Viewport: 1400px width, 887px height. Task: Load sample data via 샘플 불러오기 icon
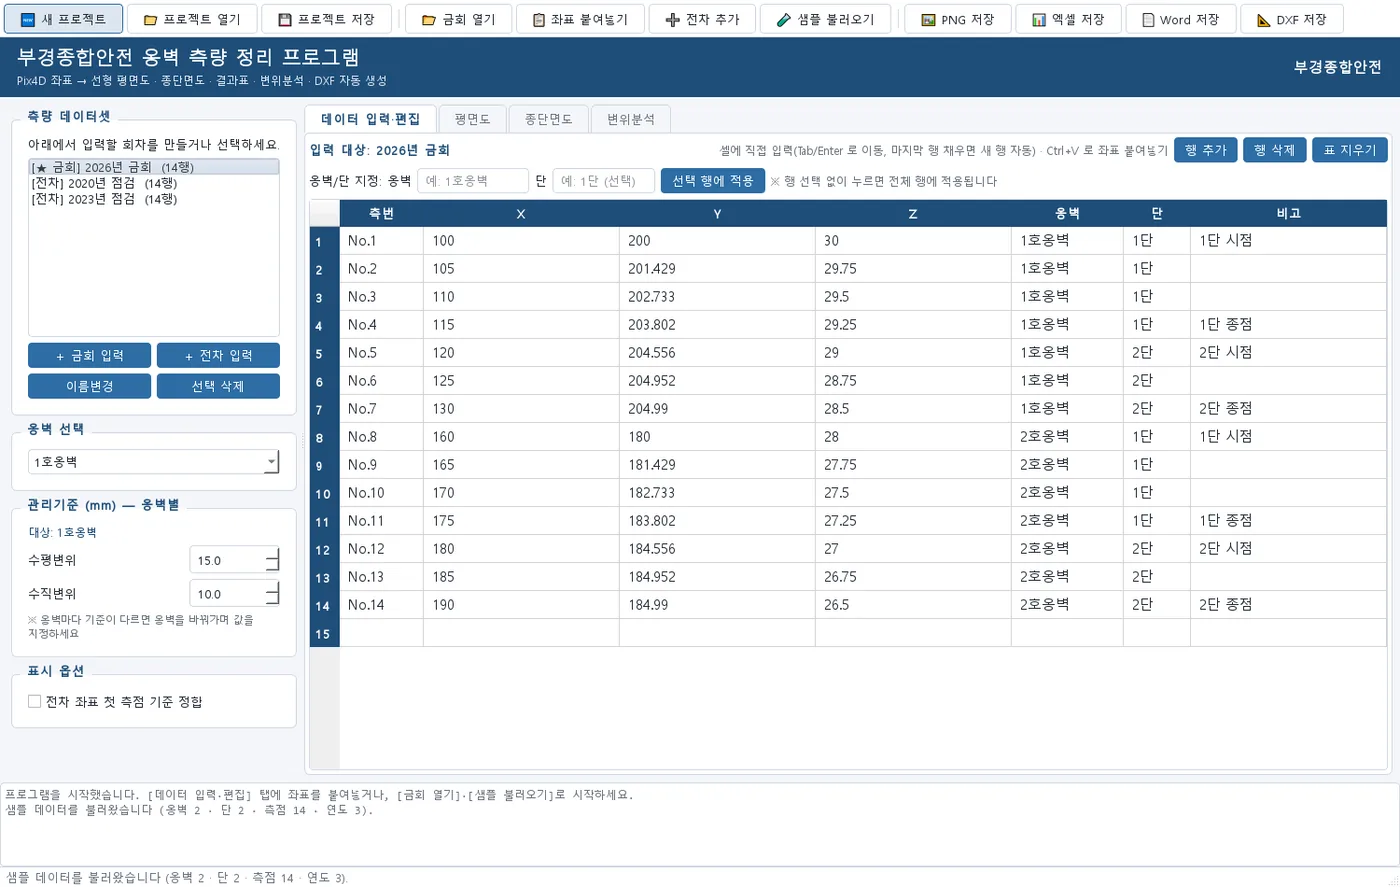[784, 20]
